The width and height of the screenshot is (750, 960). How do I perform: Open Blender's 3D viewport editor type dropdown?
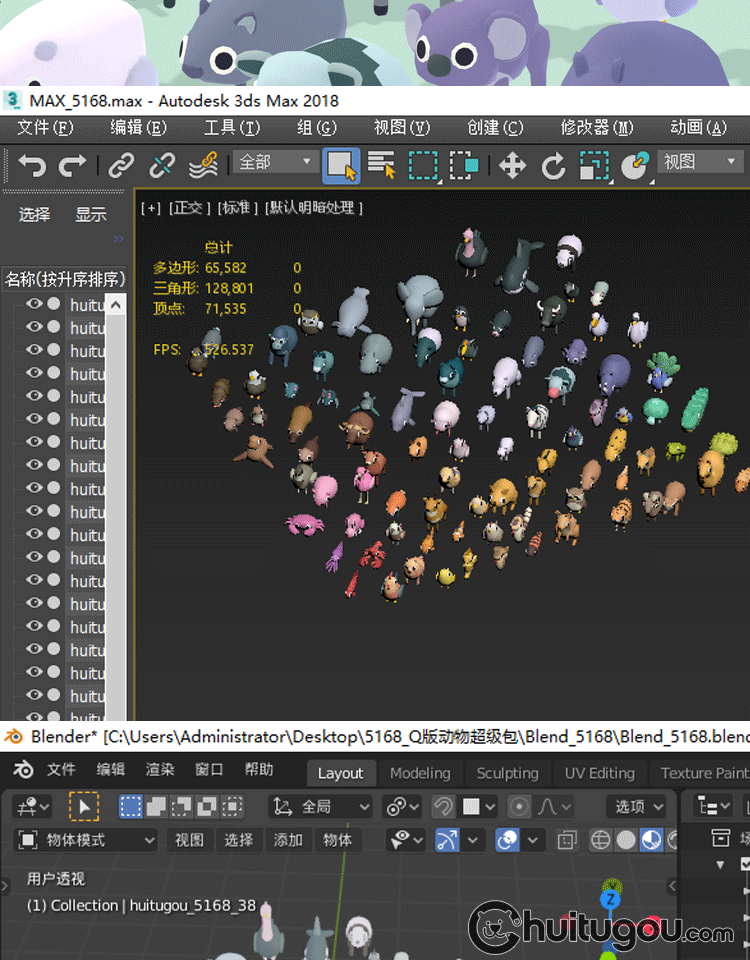click(x=34, y=807)
